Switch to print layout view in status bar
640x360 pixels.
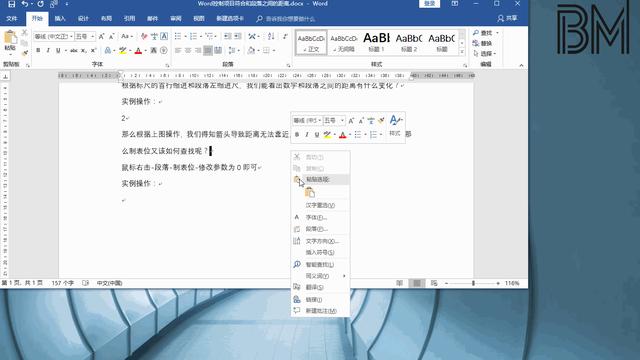(x=417, y=283)
